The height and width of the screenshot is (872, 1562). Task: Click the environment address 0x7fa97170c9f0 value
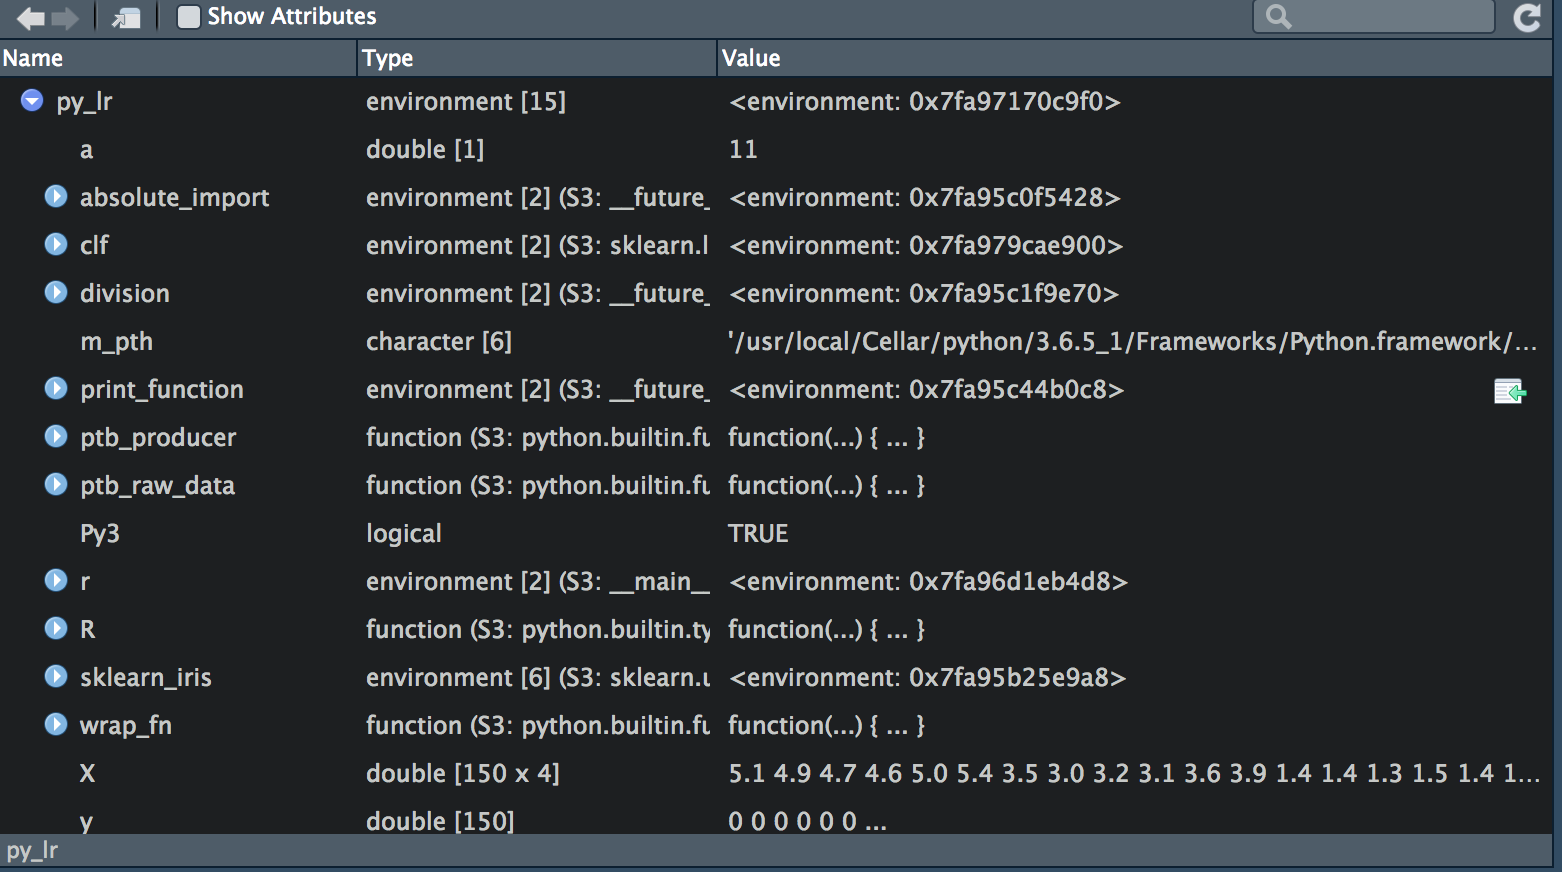click(925, 102)
